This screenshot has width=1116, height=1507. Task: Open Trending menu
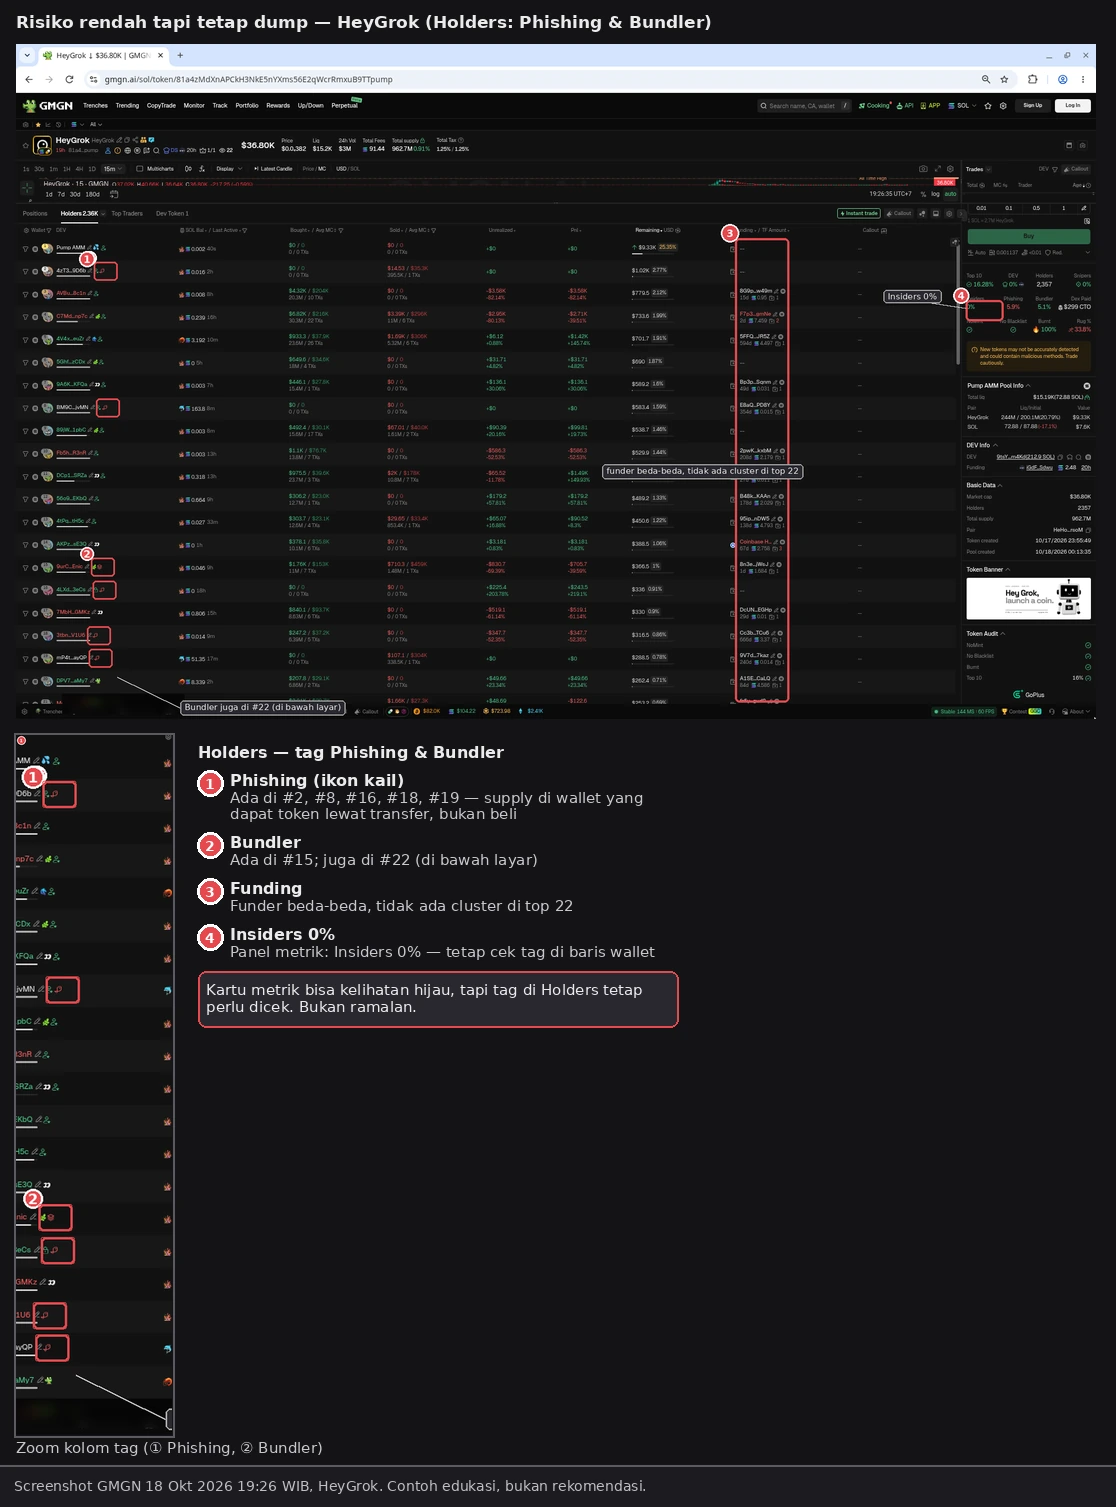127,105
